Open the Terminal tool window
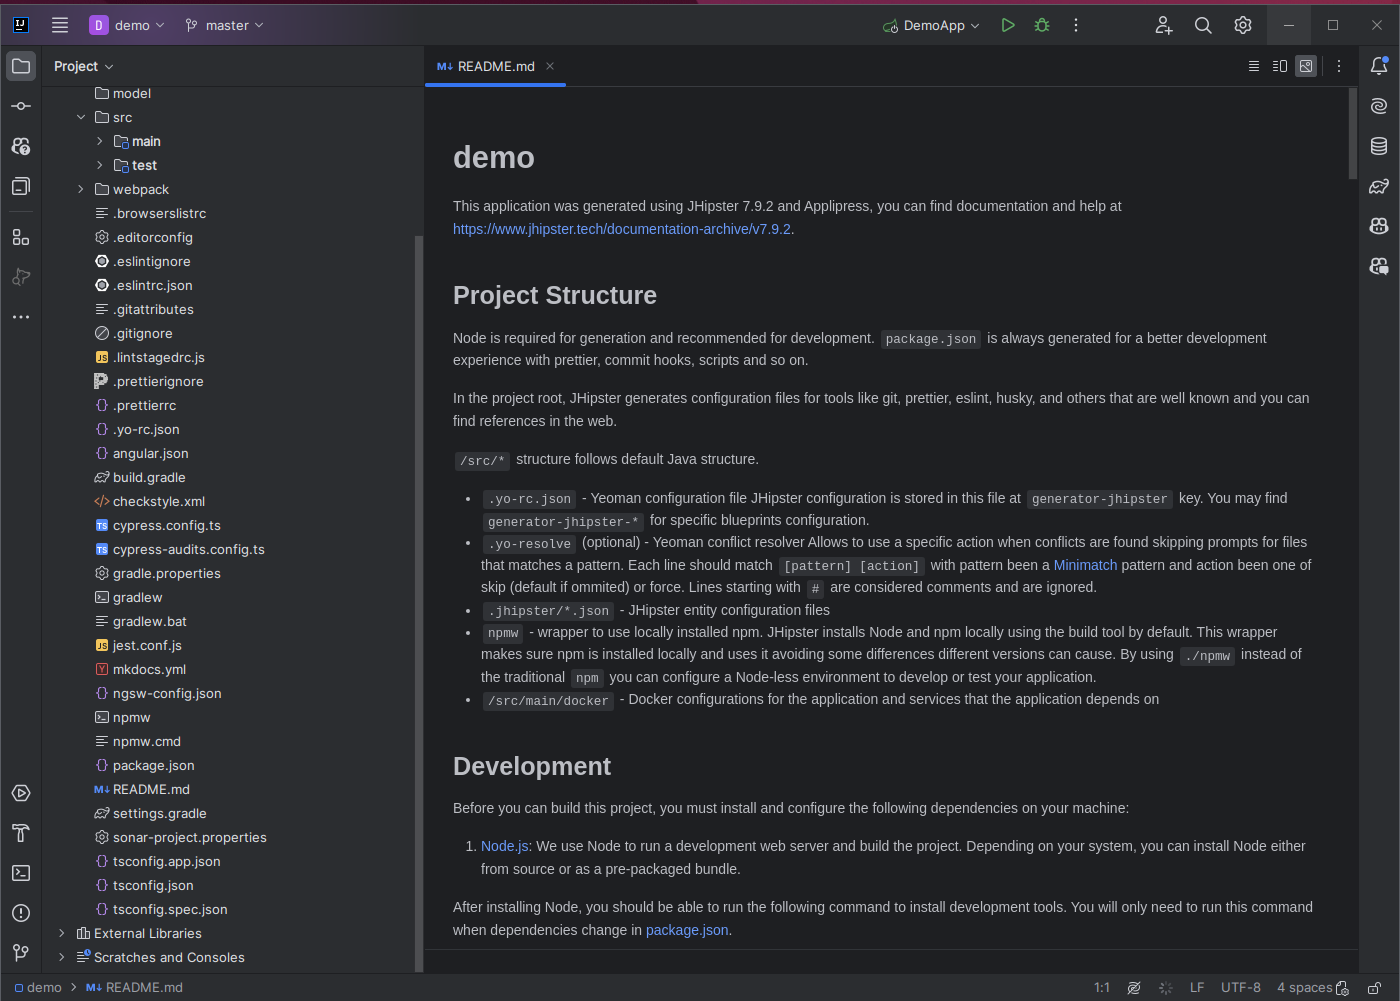 [21, 873]
